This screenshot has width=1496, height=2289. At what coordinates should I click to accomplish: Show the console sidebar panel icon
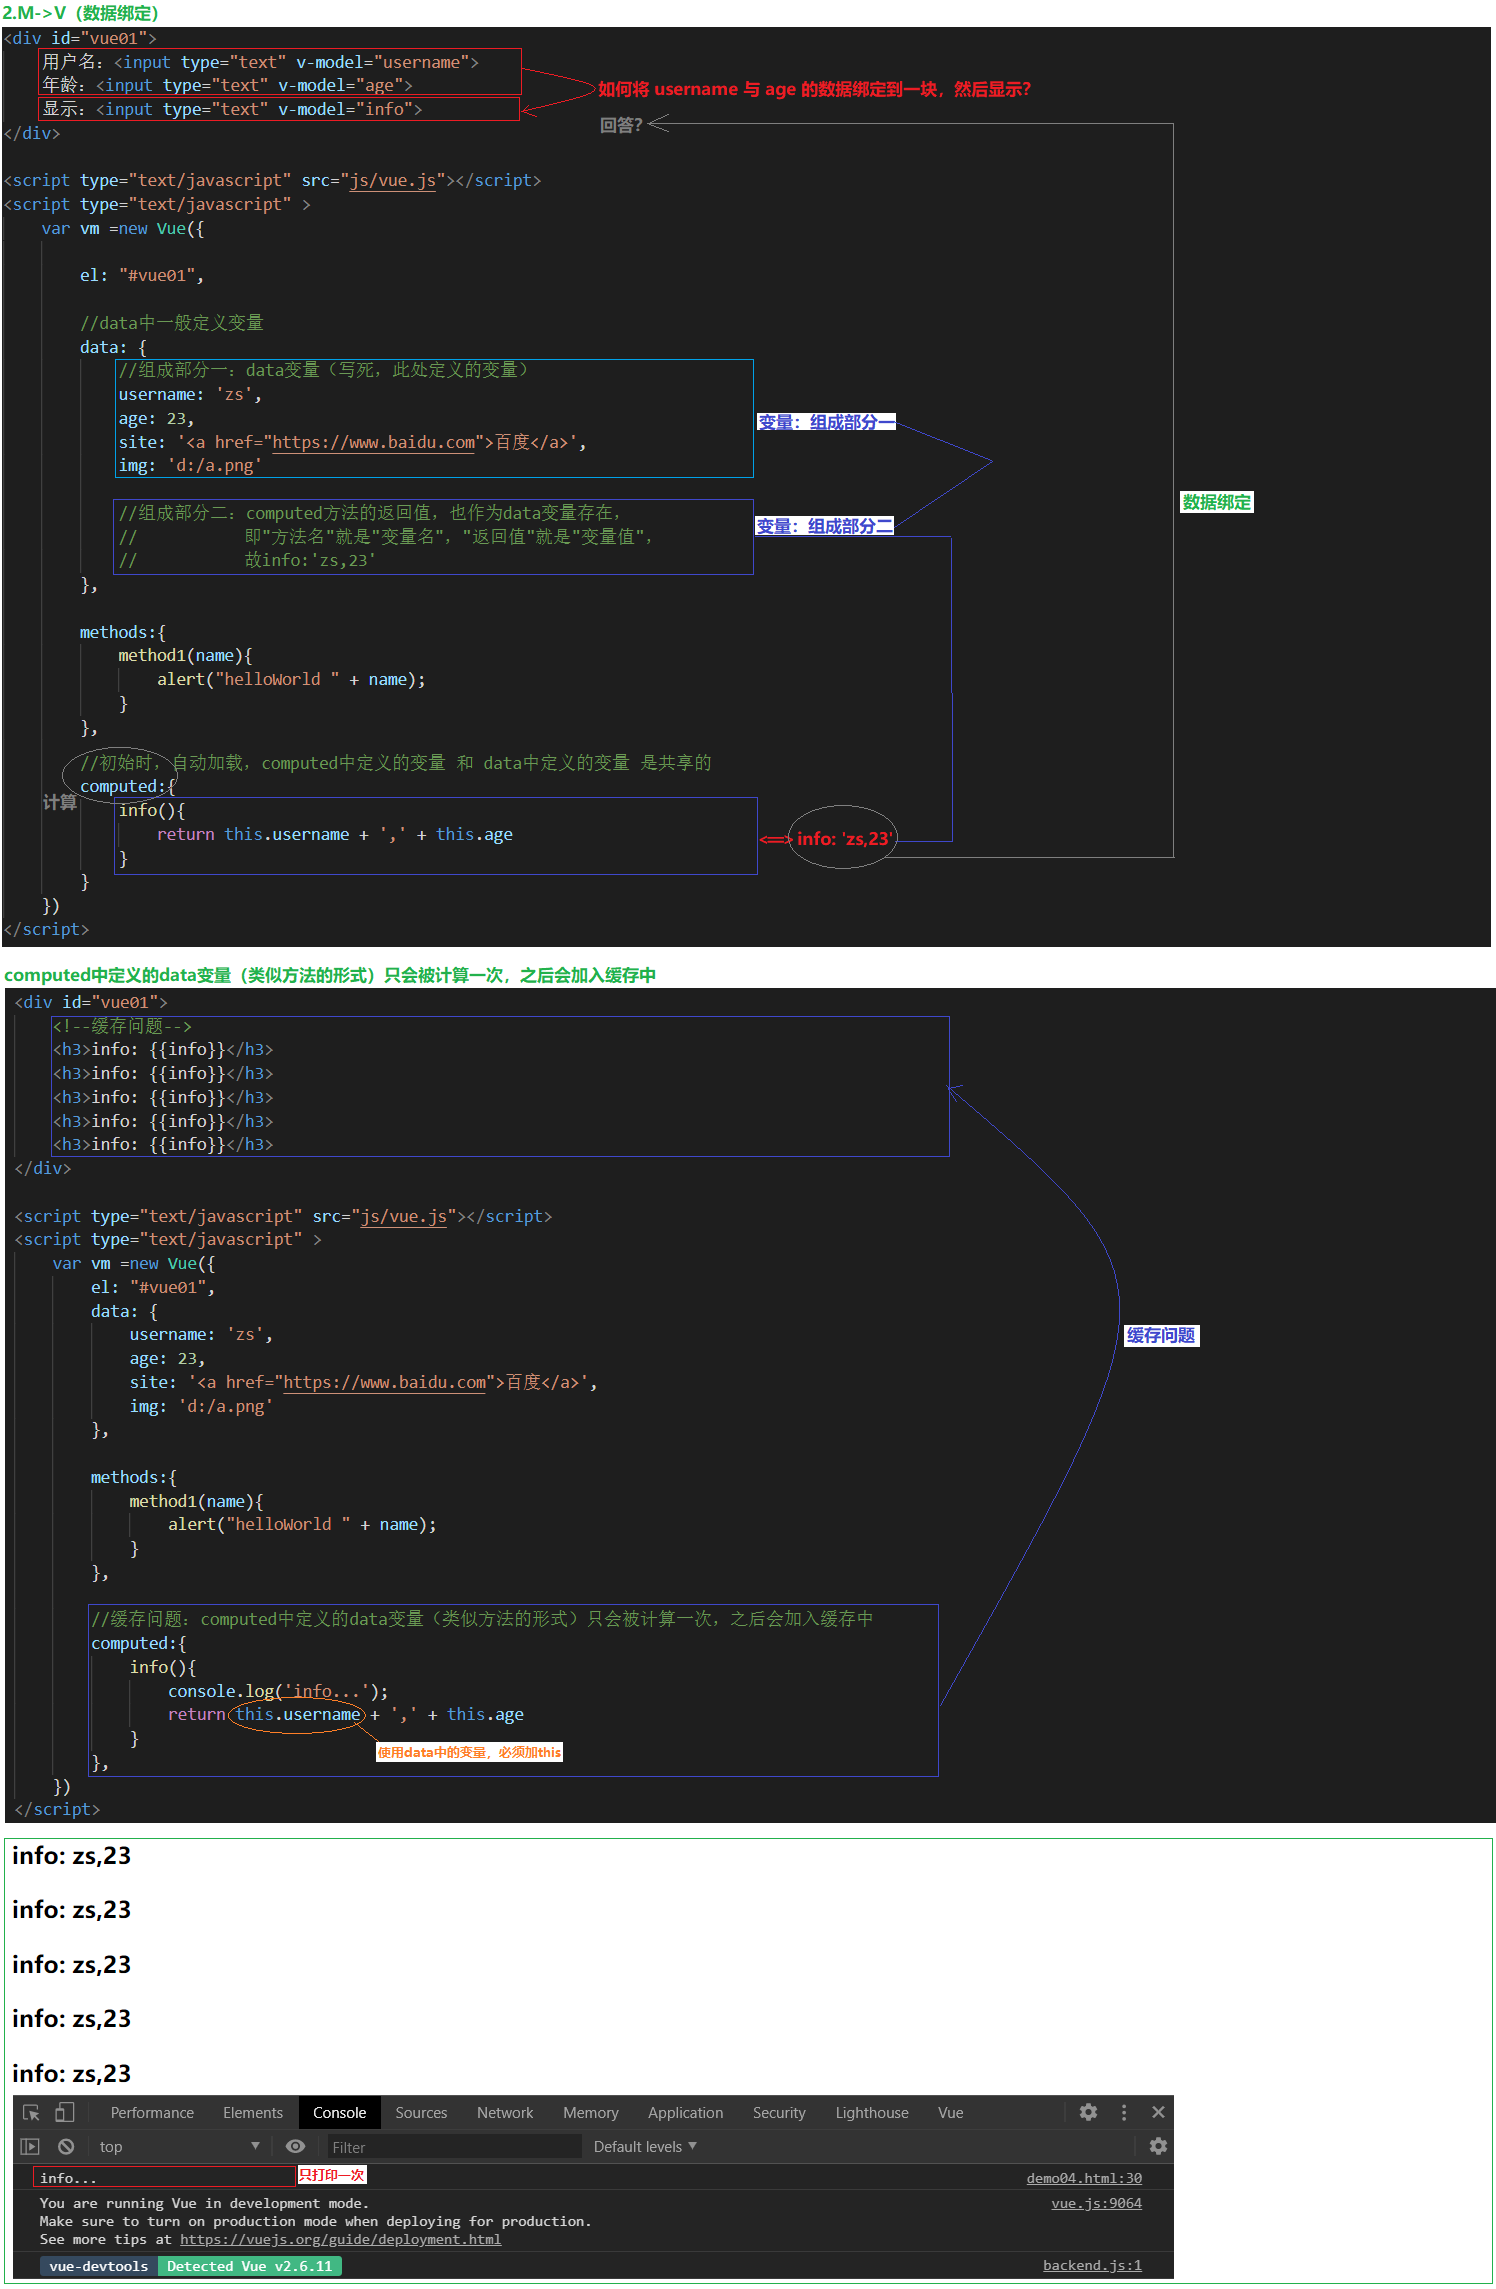(30, 2146)
